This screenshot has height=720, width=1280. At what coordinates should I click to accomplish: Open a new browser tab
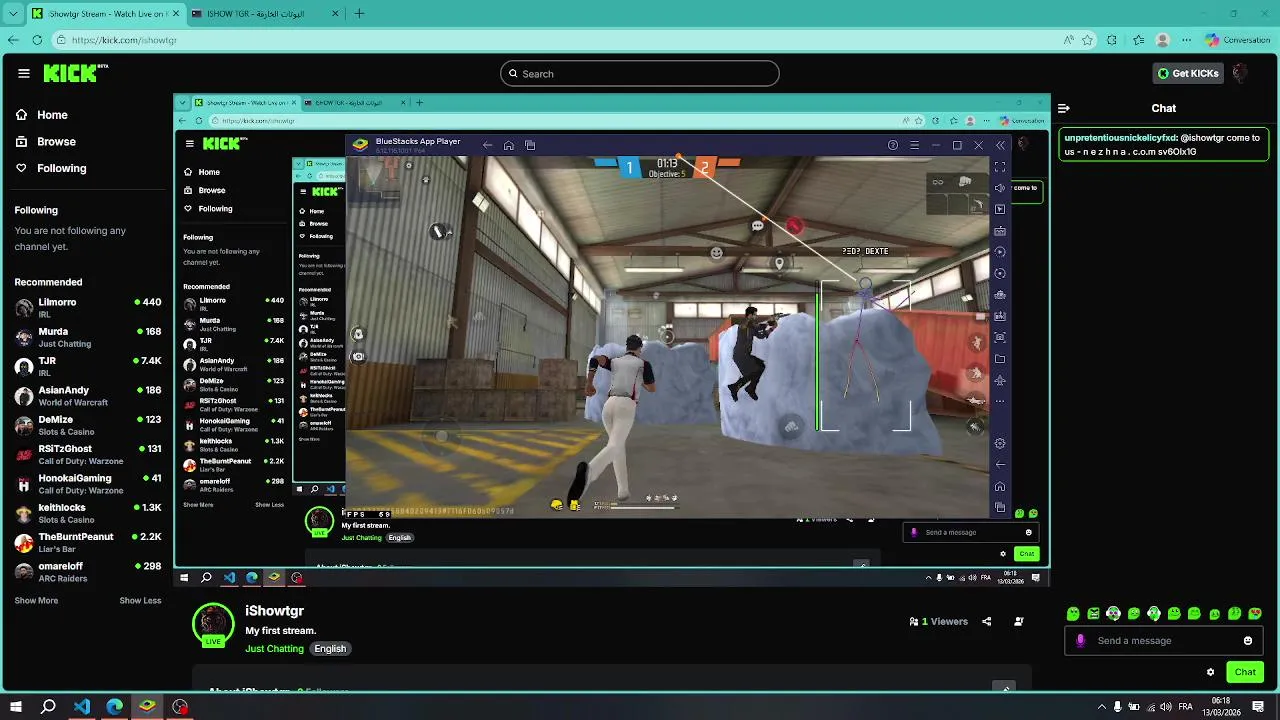[359, 14]
